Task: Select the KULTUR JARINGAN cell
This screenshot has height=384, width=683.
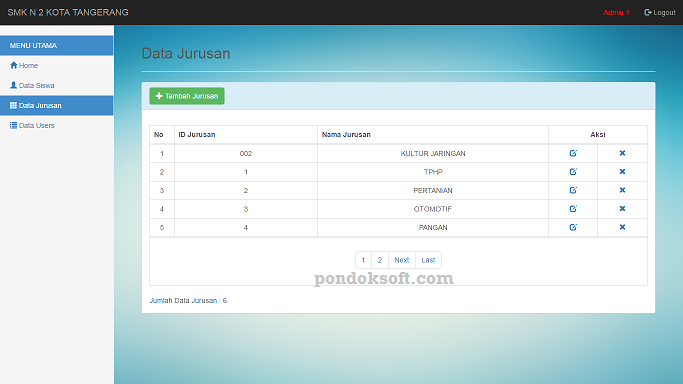Action: click(433, 153)
